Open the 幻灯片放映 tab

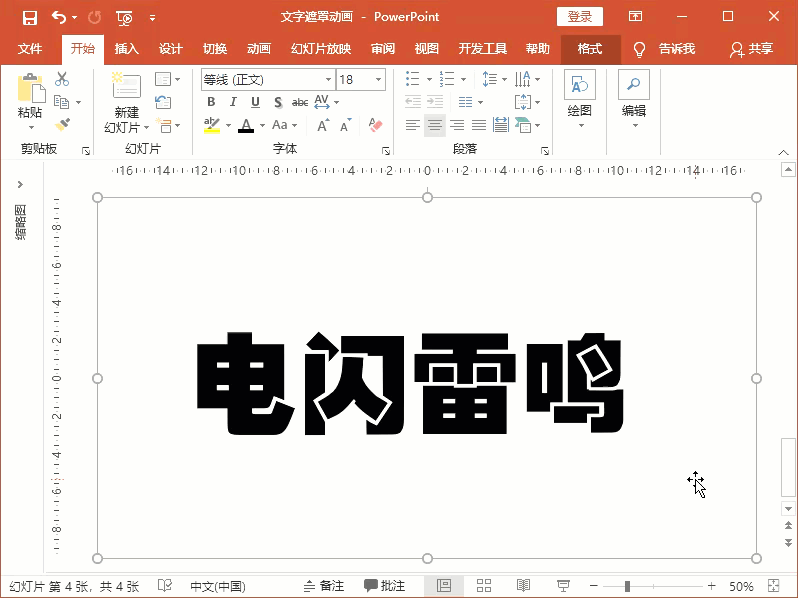pyautogui.click(x=321, y=49)
